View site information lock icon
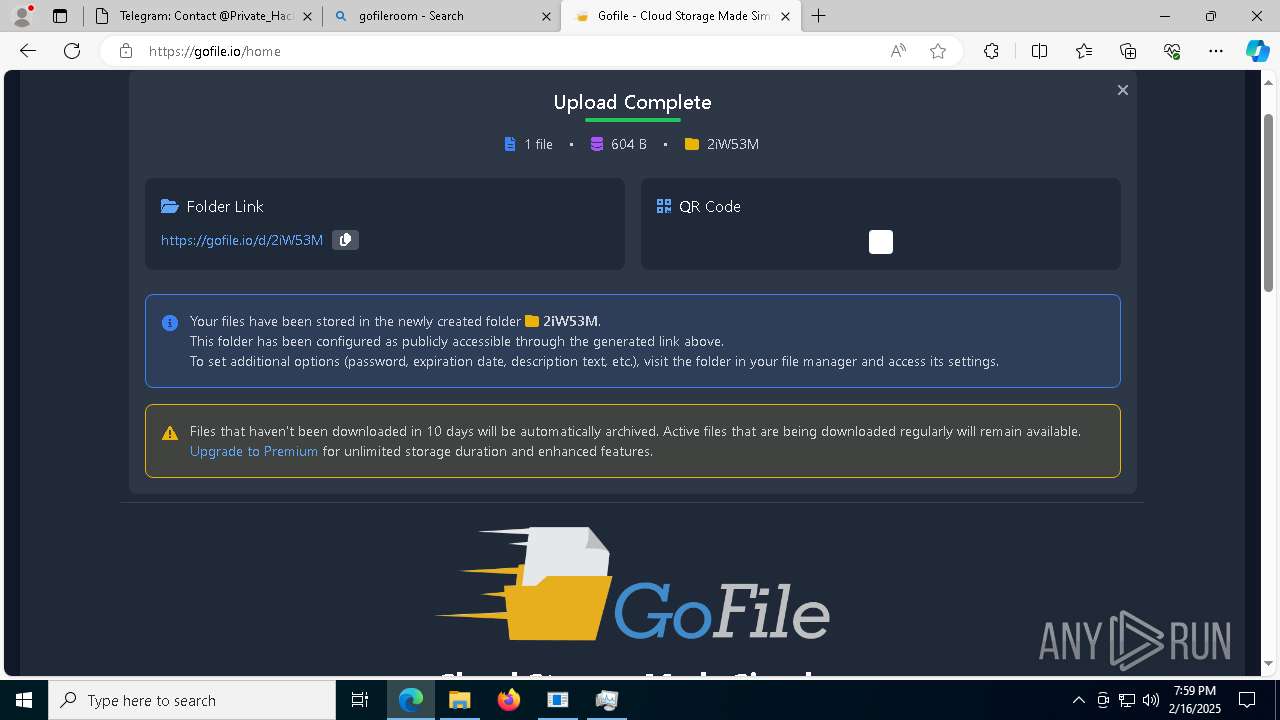The width and height of the screenshot is (1280, 720). 125,51
